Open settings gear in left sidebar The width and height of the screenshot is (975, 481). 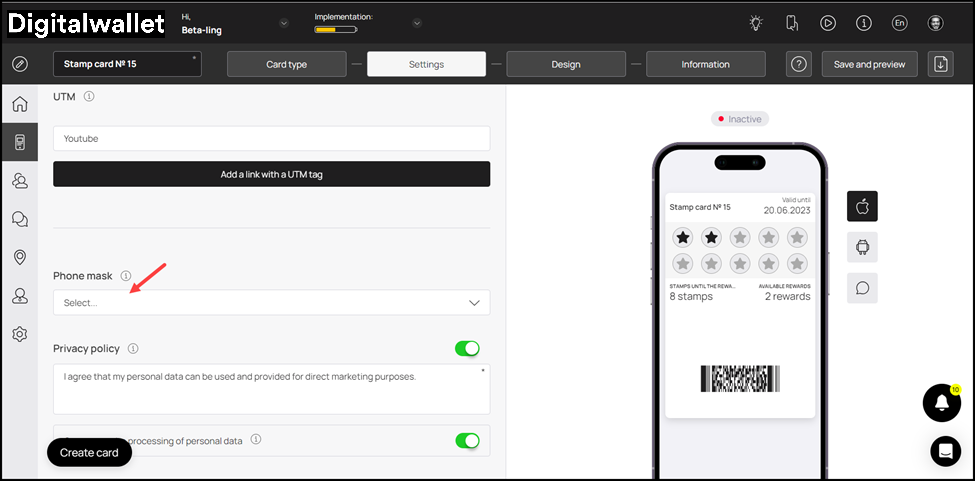[19, 334]
